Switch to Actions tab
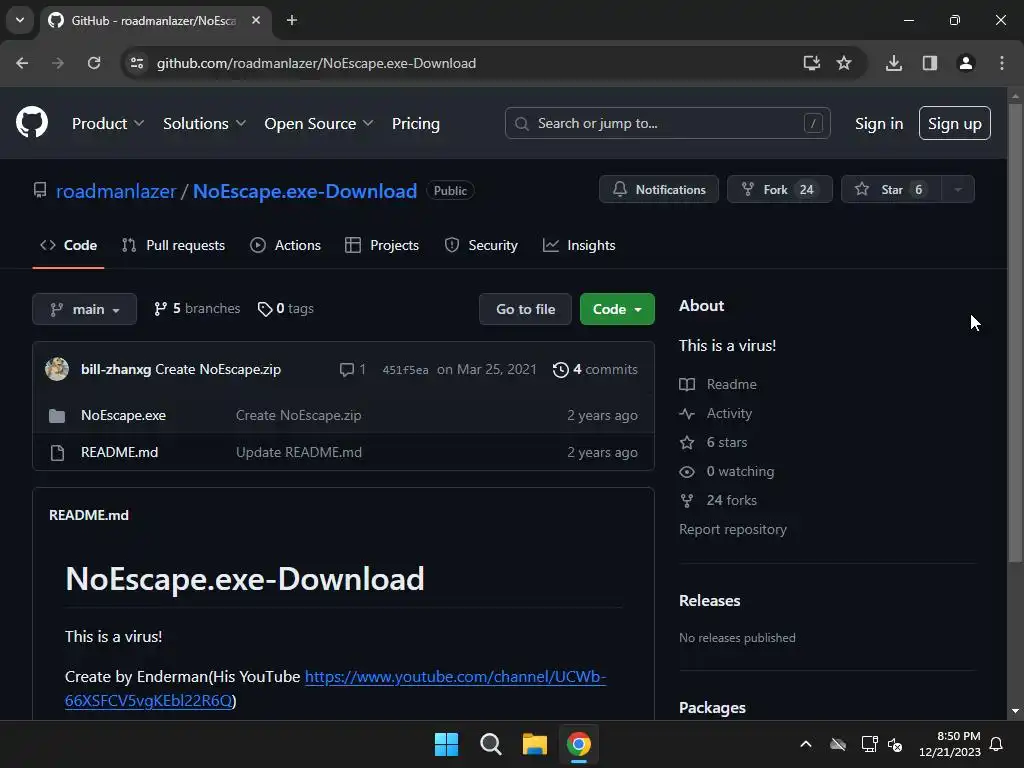This screenshot has width=1024, height=768. [x=285, y=246]
